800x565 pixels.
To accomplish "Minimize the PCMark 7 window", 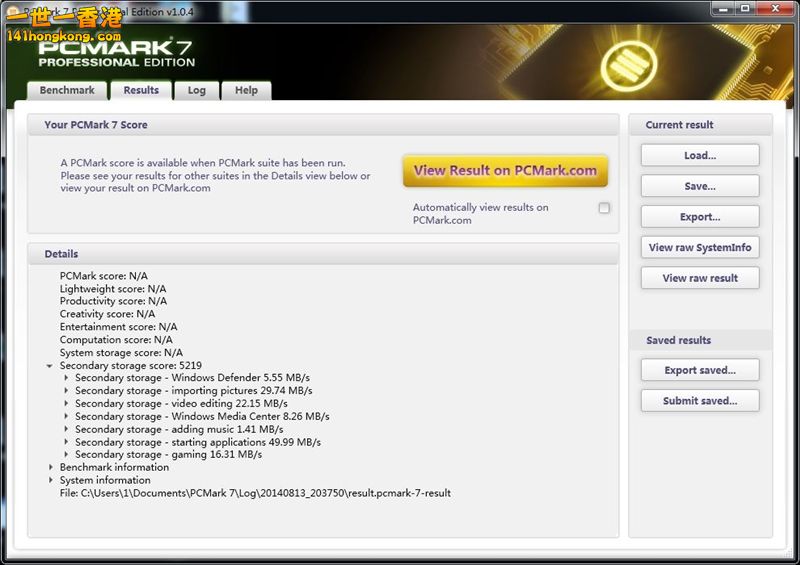I will pos(722,9).
